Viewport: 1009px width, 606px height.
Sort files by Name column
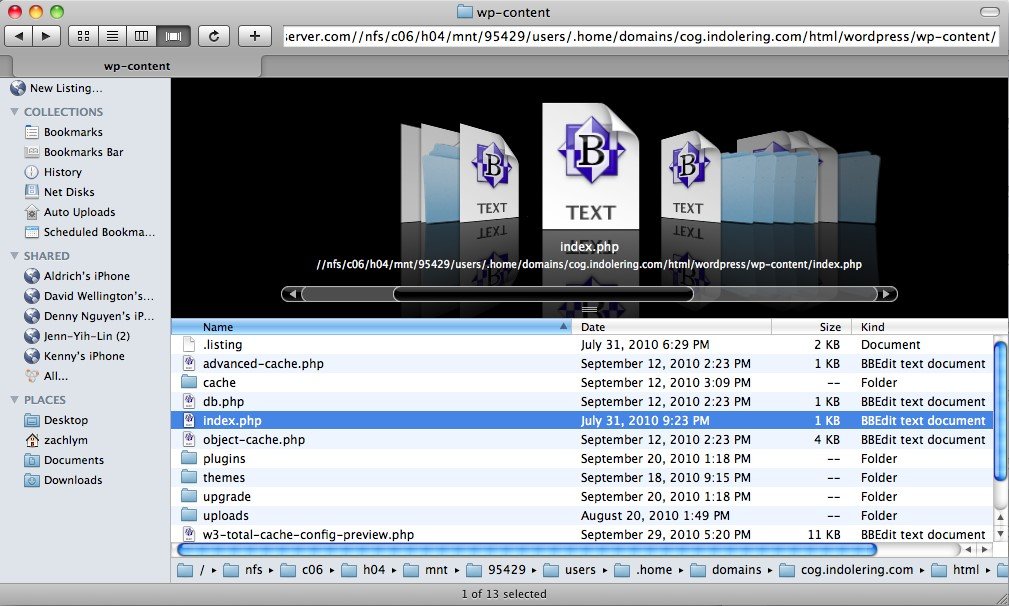pos(371,327)
